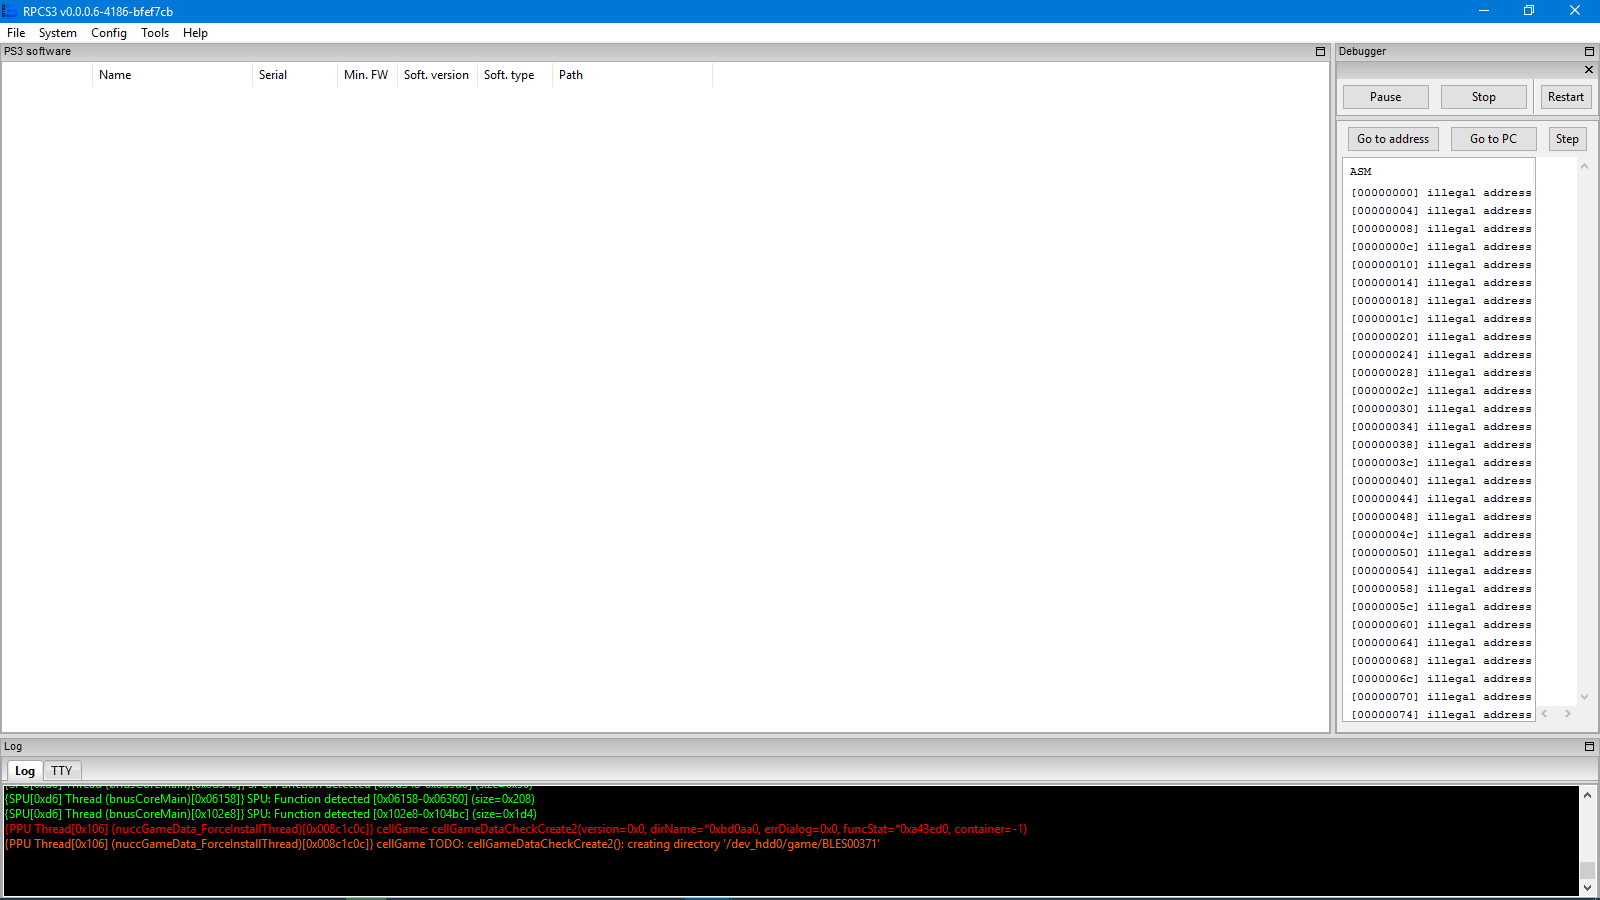This screenshot has width=1600, height=900.
Task: Select the Log tab
Action: (x=25, y=771)
